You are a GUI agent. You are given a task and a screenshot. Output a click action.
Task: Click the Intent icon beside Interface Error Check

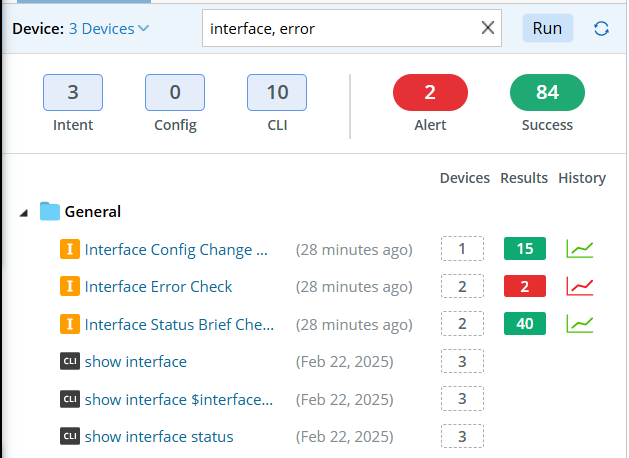[x=69, y=287]
